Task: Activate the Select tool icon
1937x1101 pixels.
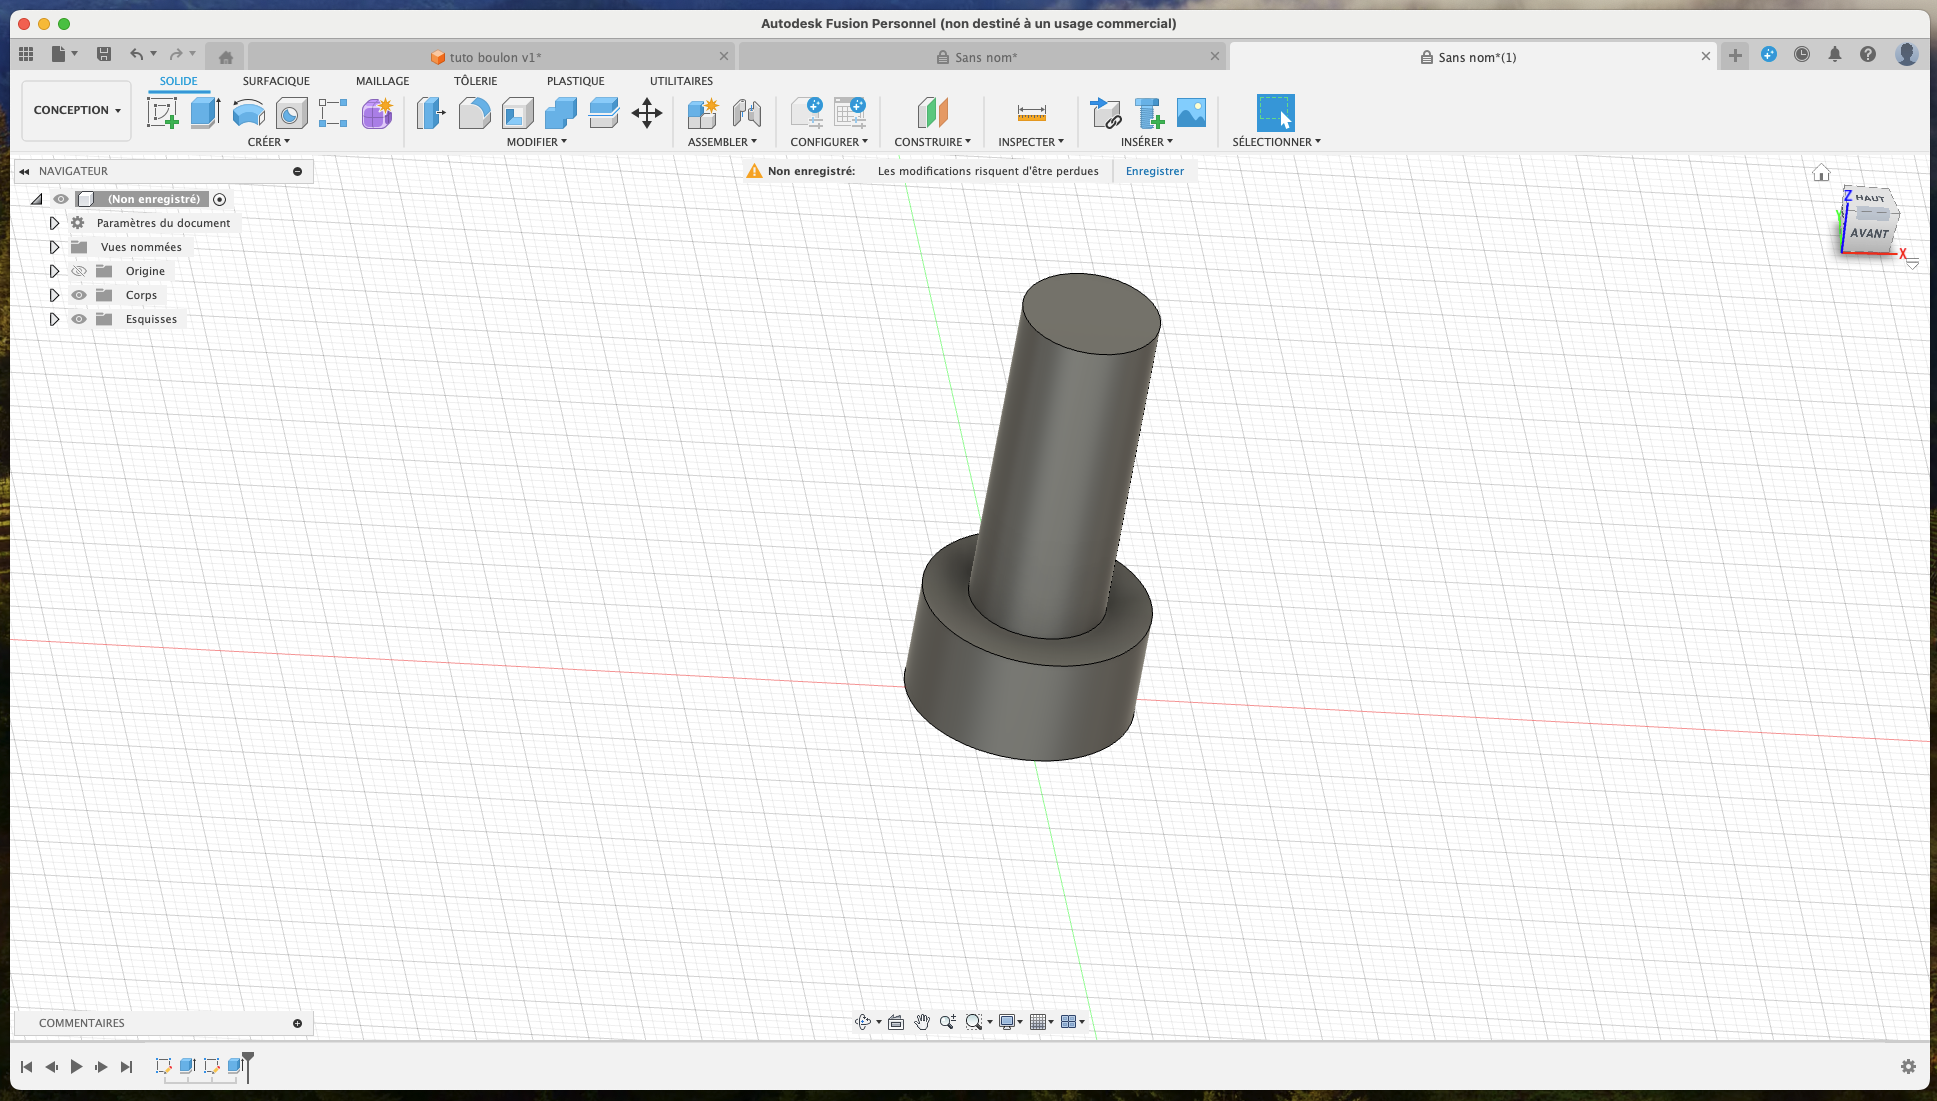Action: point(1275,113)
